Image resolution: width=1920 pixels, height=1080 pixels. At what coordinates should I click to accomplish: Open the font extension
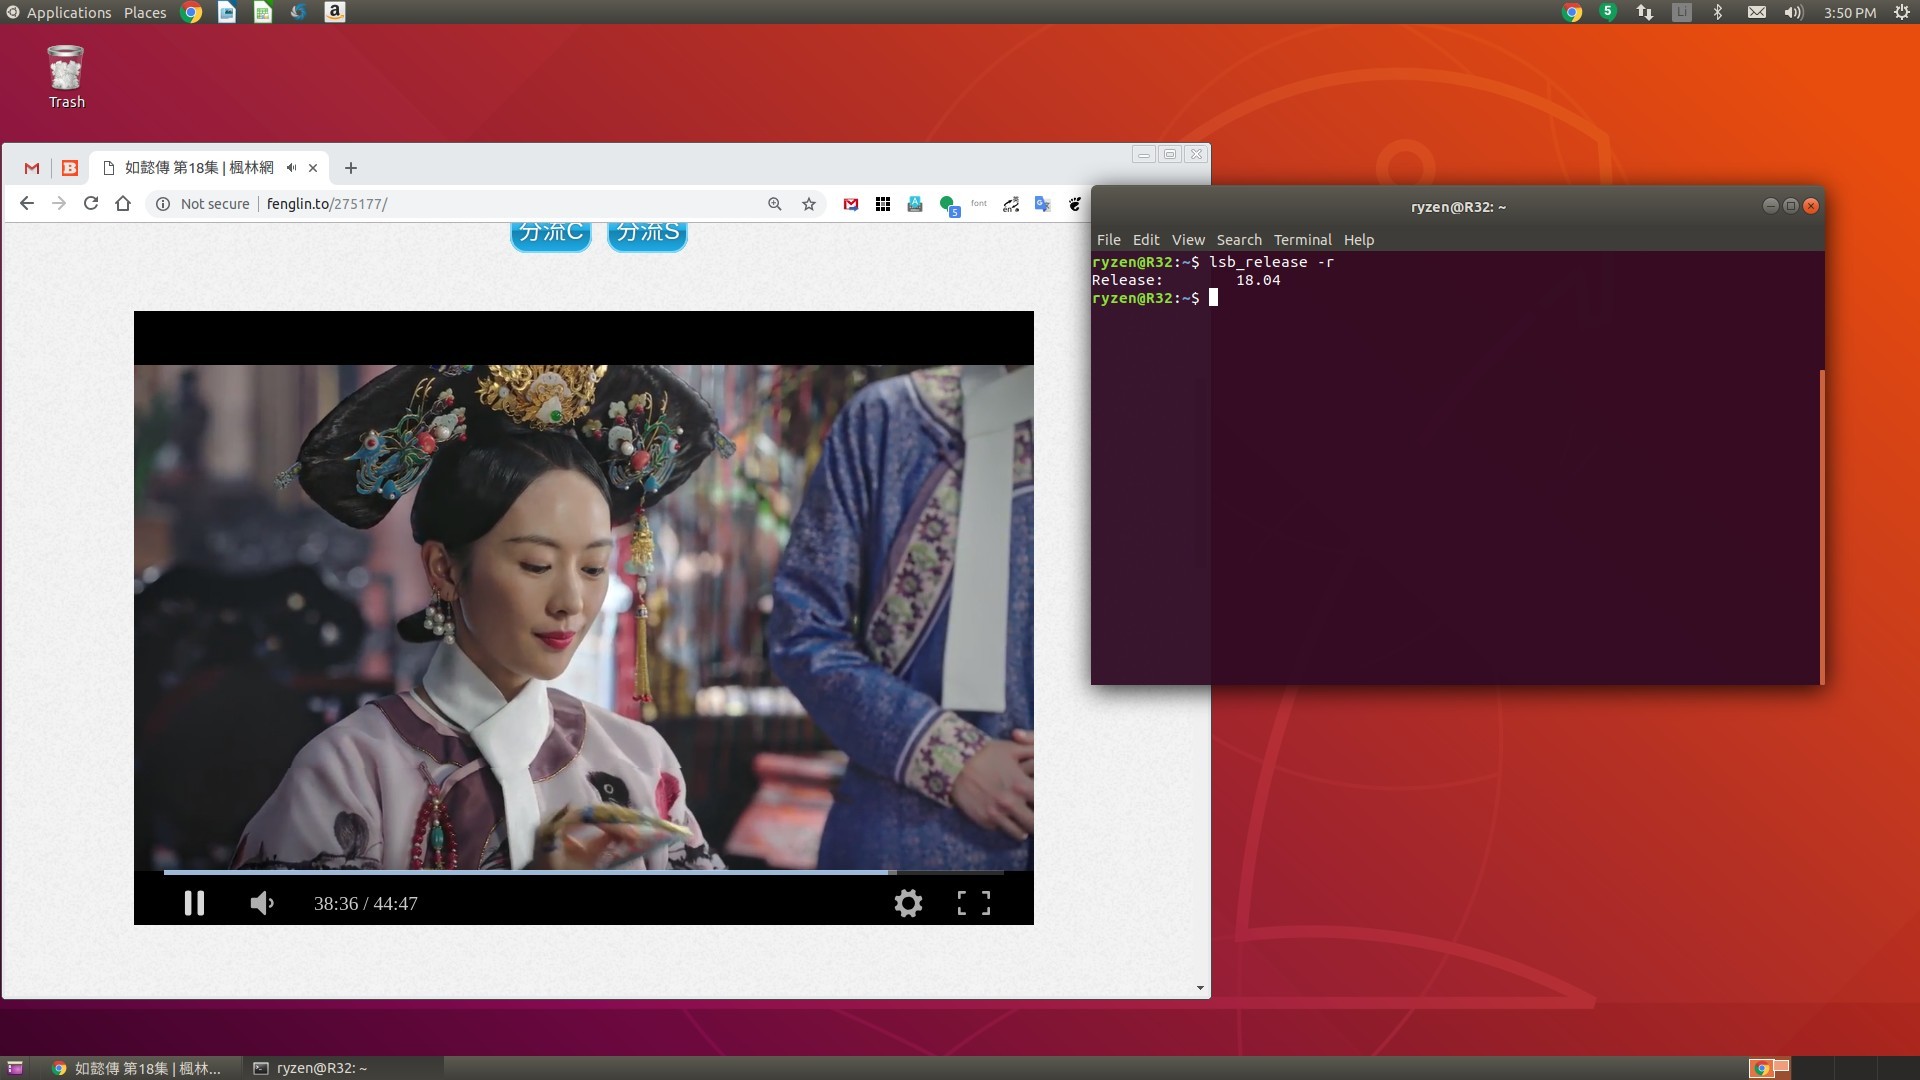click(979, 204)
